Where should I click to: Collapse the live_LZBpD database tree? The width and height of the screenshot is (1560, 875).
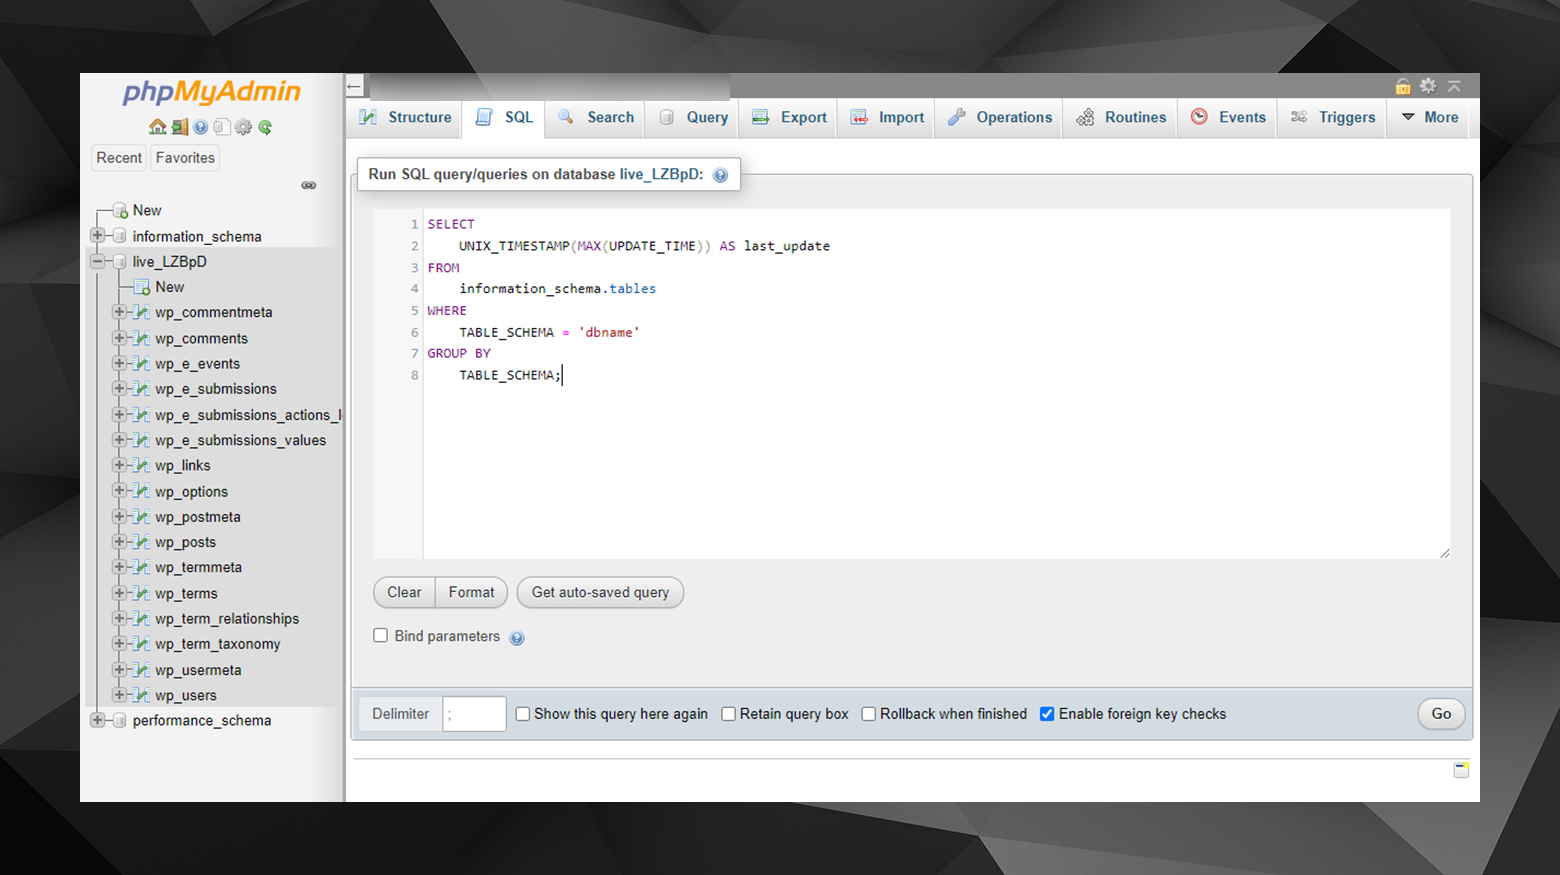98,262
